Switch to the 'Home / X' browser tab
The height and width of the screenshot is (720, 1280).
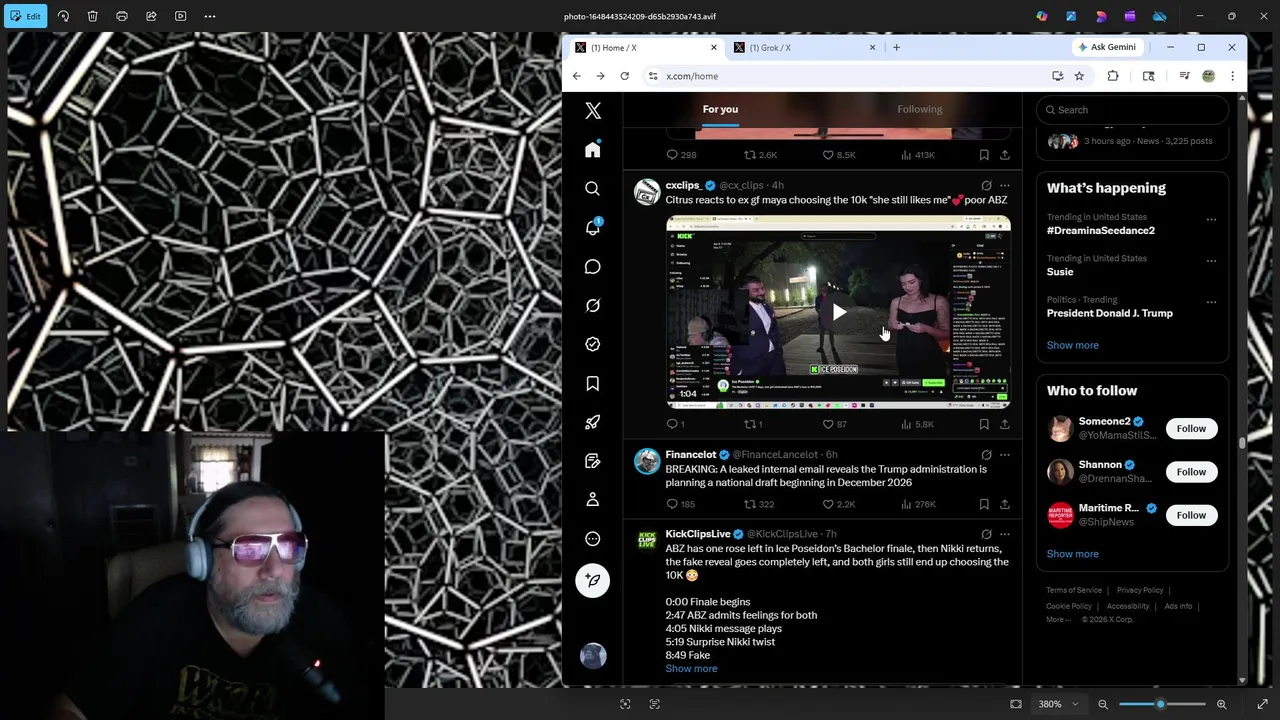click(646, 47)
